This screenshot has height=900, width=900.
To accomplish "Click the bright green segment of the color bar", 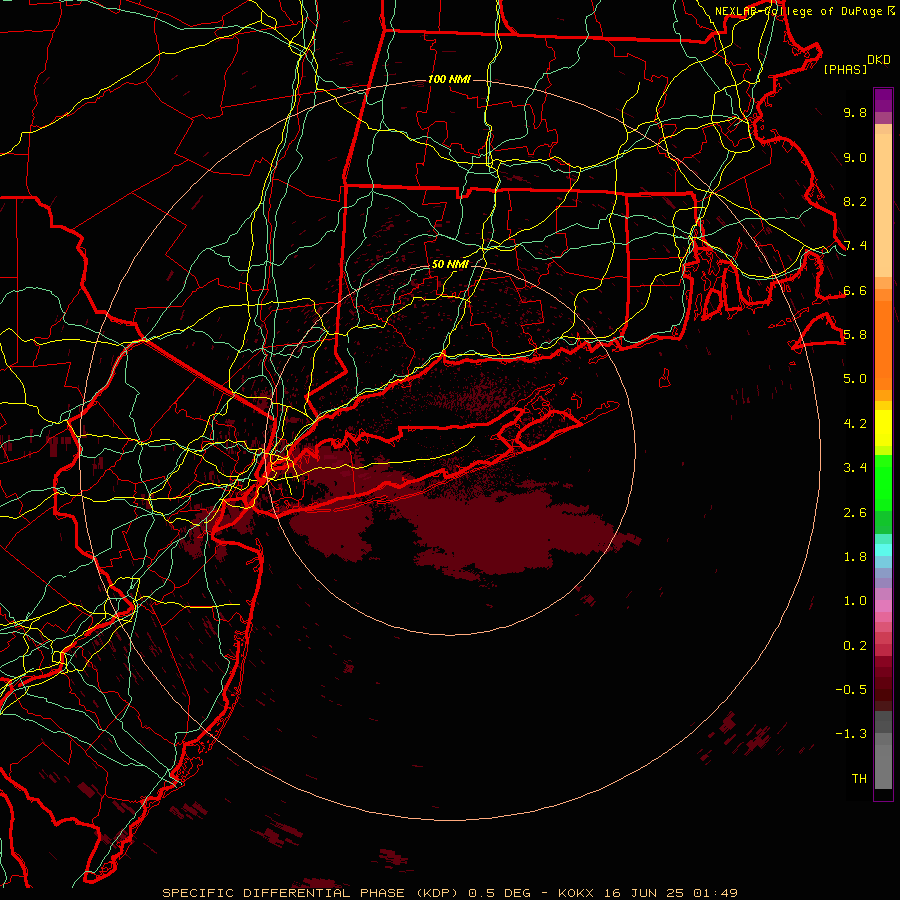I will point(883,483).
